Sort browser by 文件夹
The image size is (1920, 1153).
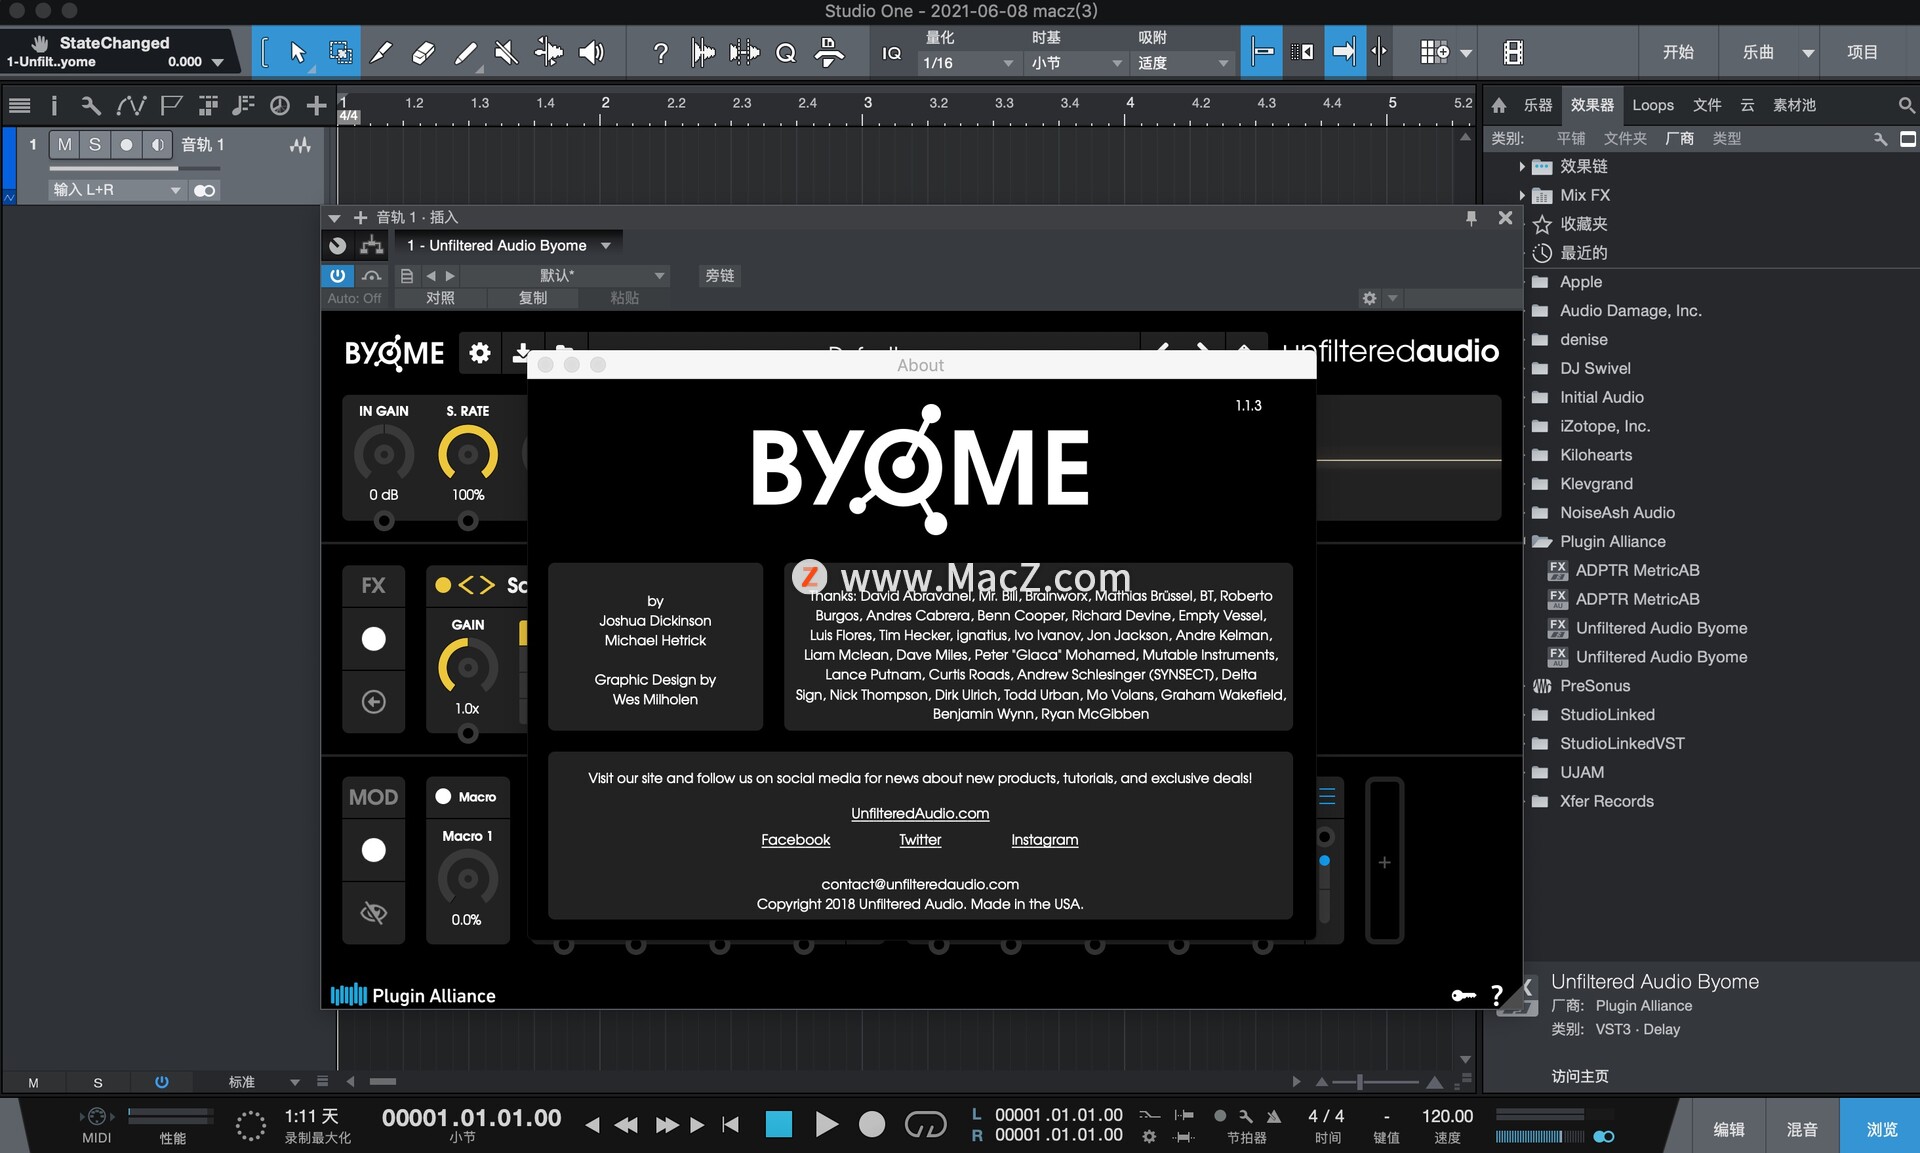click(1625, 138)
